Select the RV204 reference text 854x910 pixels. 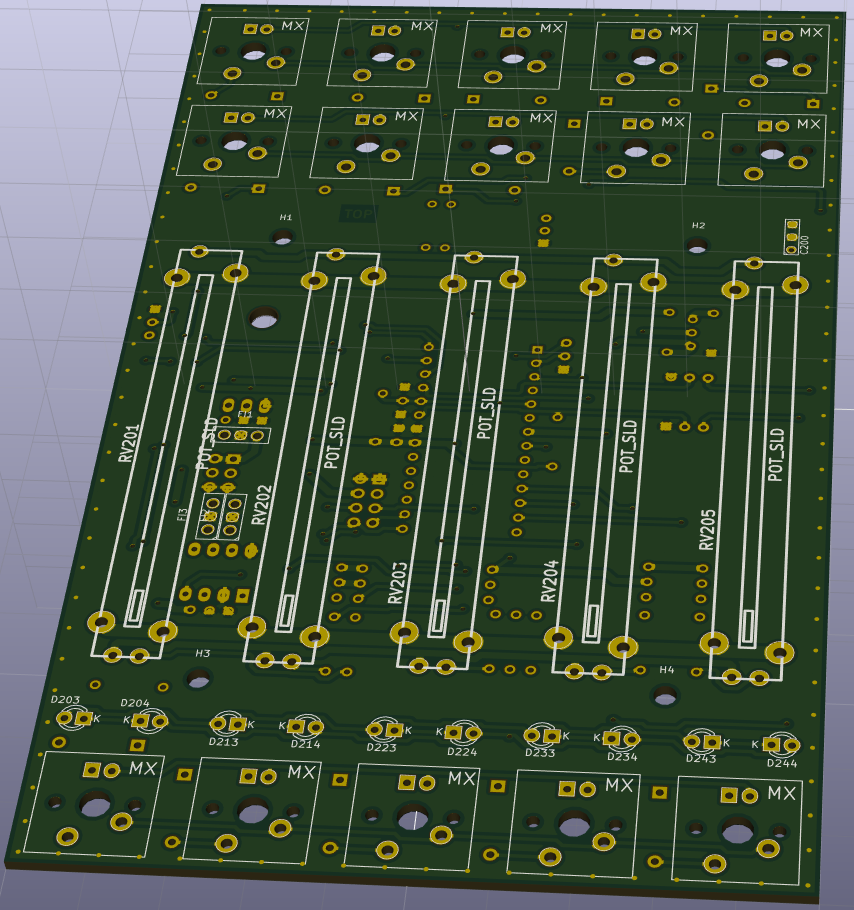(549, 581)
